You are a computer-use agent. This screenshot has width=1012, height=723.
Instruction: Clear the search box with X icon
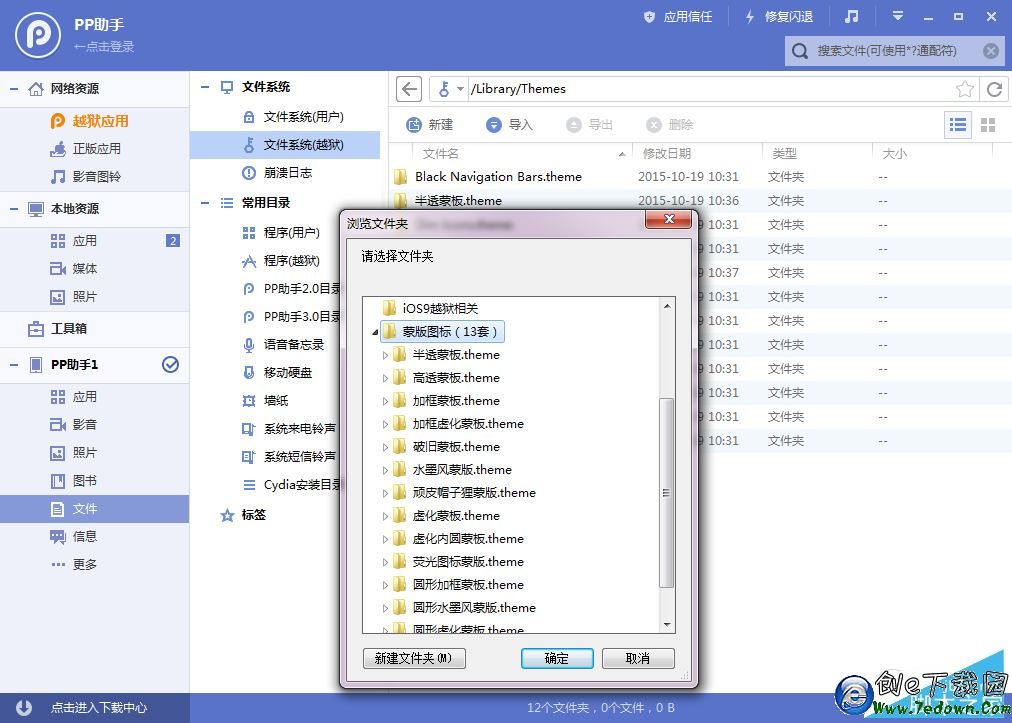[991, 50]
